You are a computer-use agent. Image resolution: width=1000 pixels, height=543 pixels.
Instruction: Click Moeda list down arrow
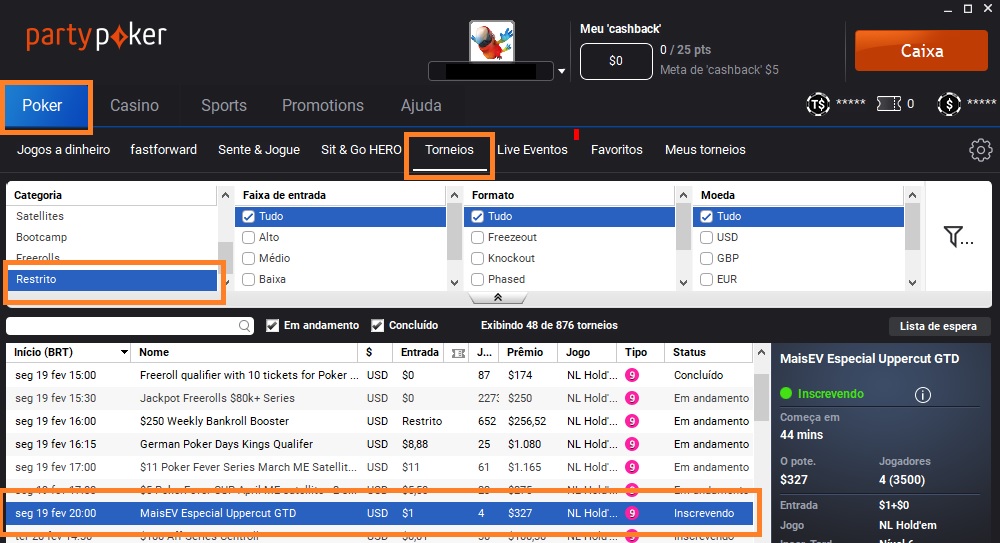pyautogui.click(x=912, y=283)
